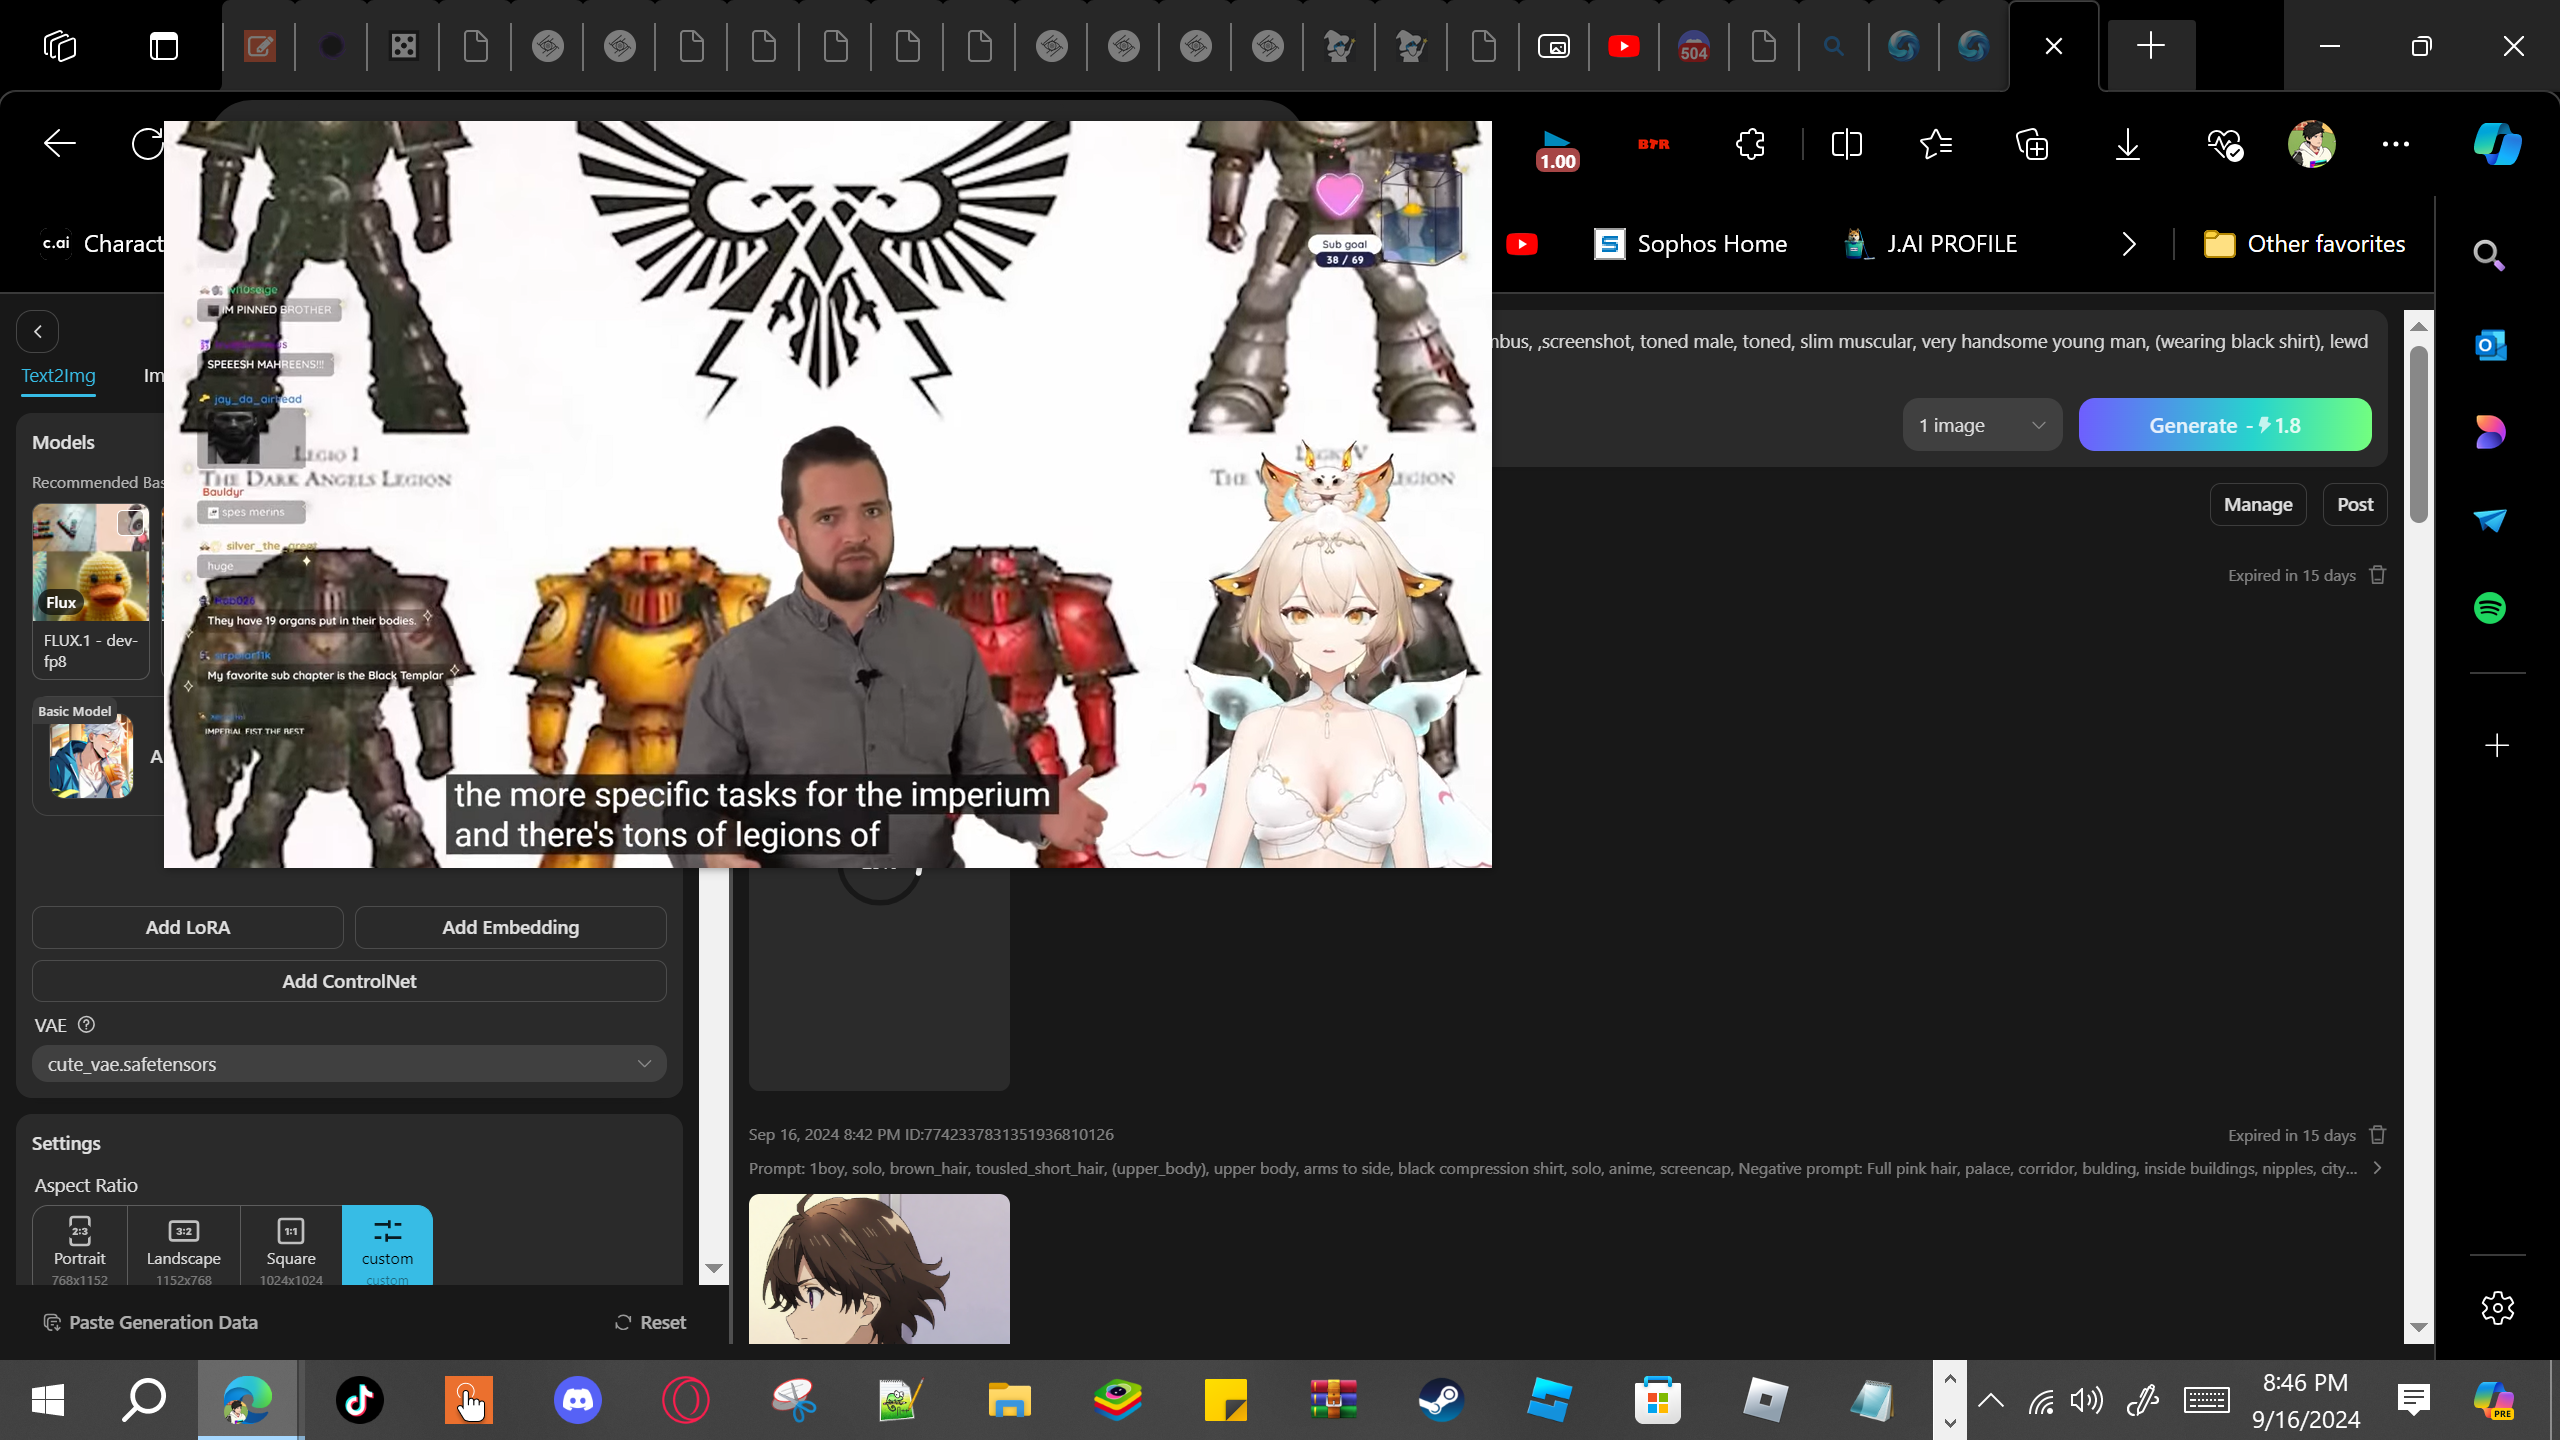The image size is (2560, 1440).
Task: Open Copilot in the Edge toolbar
Action: click(2497, 144)
